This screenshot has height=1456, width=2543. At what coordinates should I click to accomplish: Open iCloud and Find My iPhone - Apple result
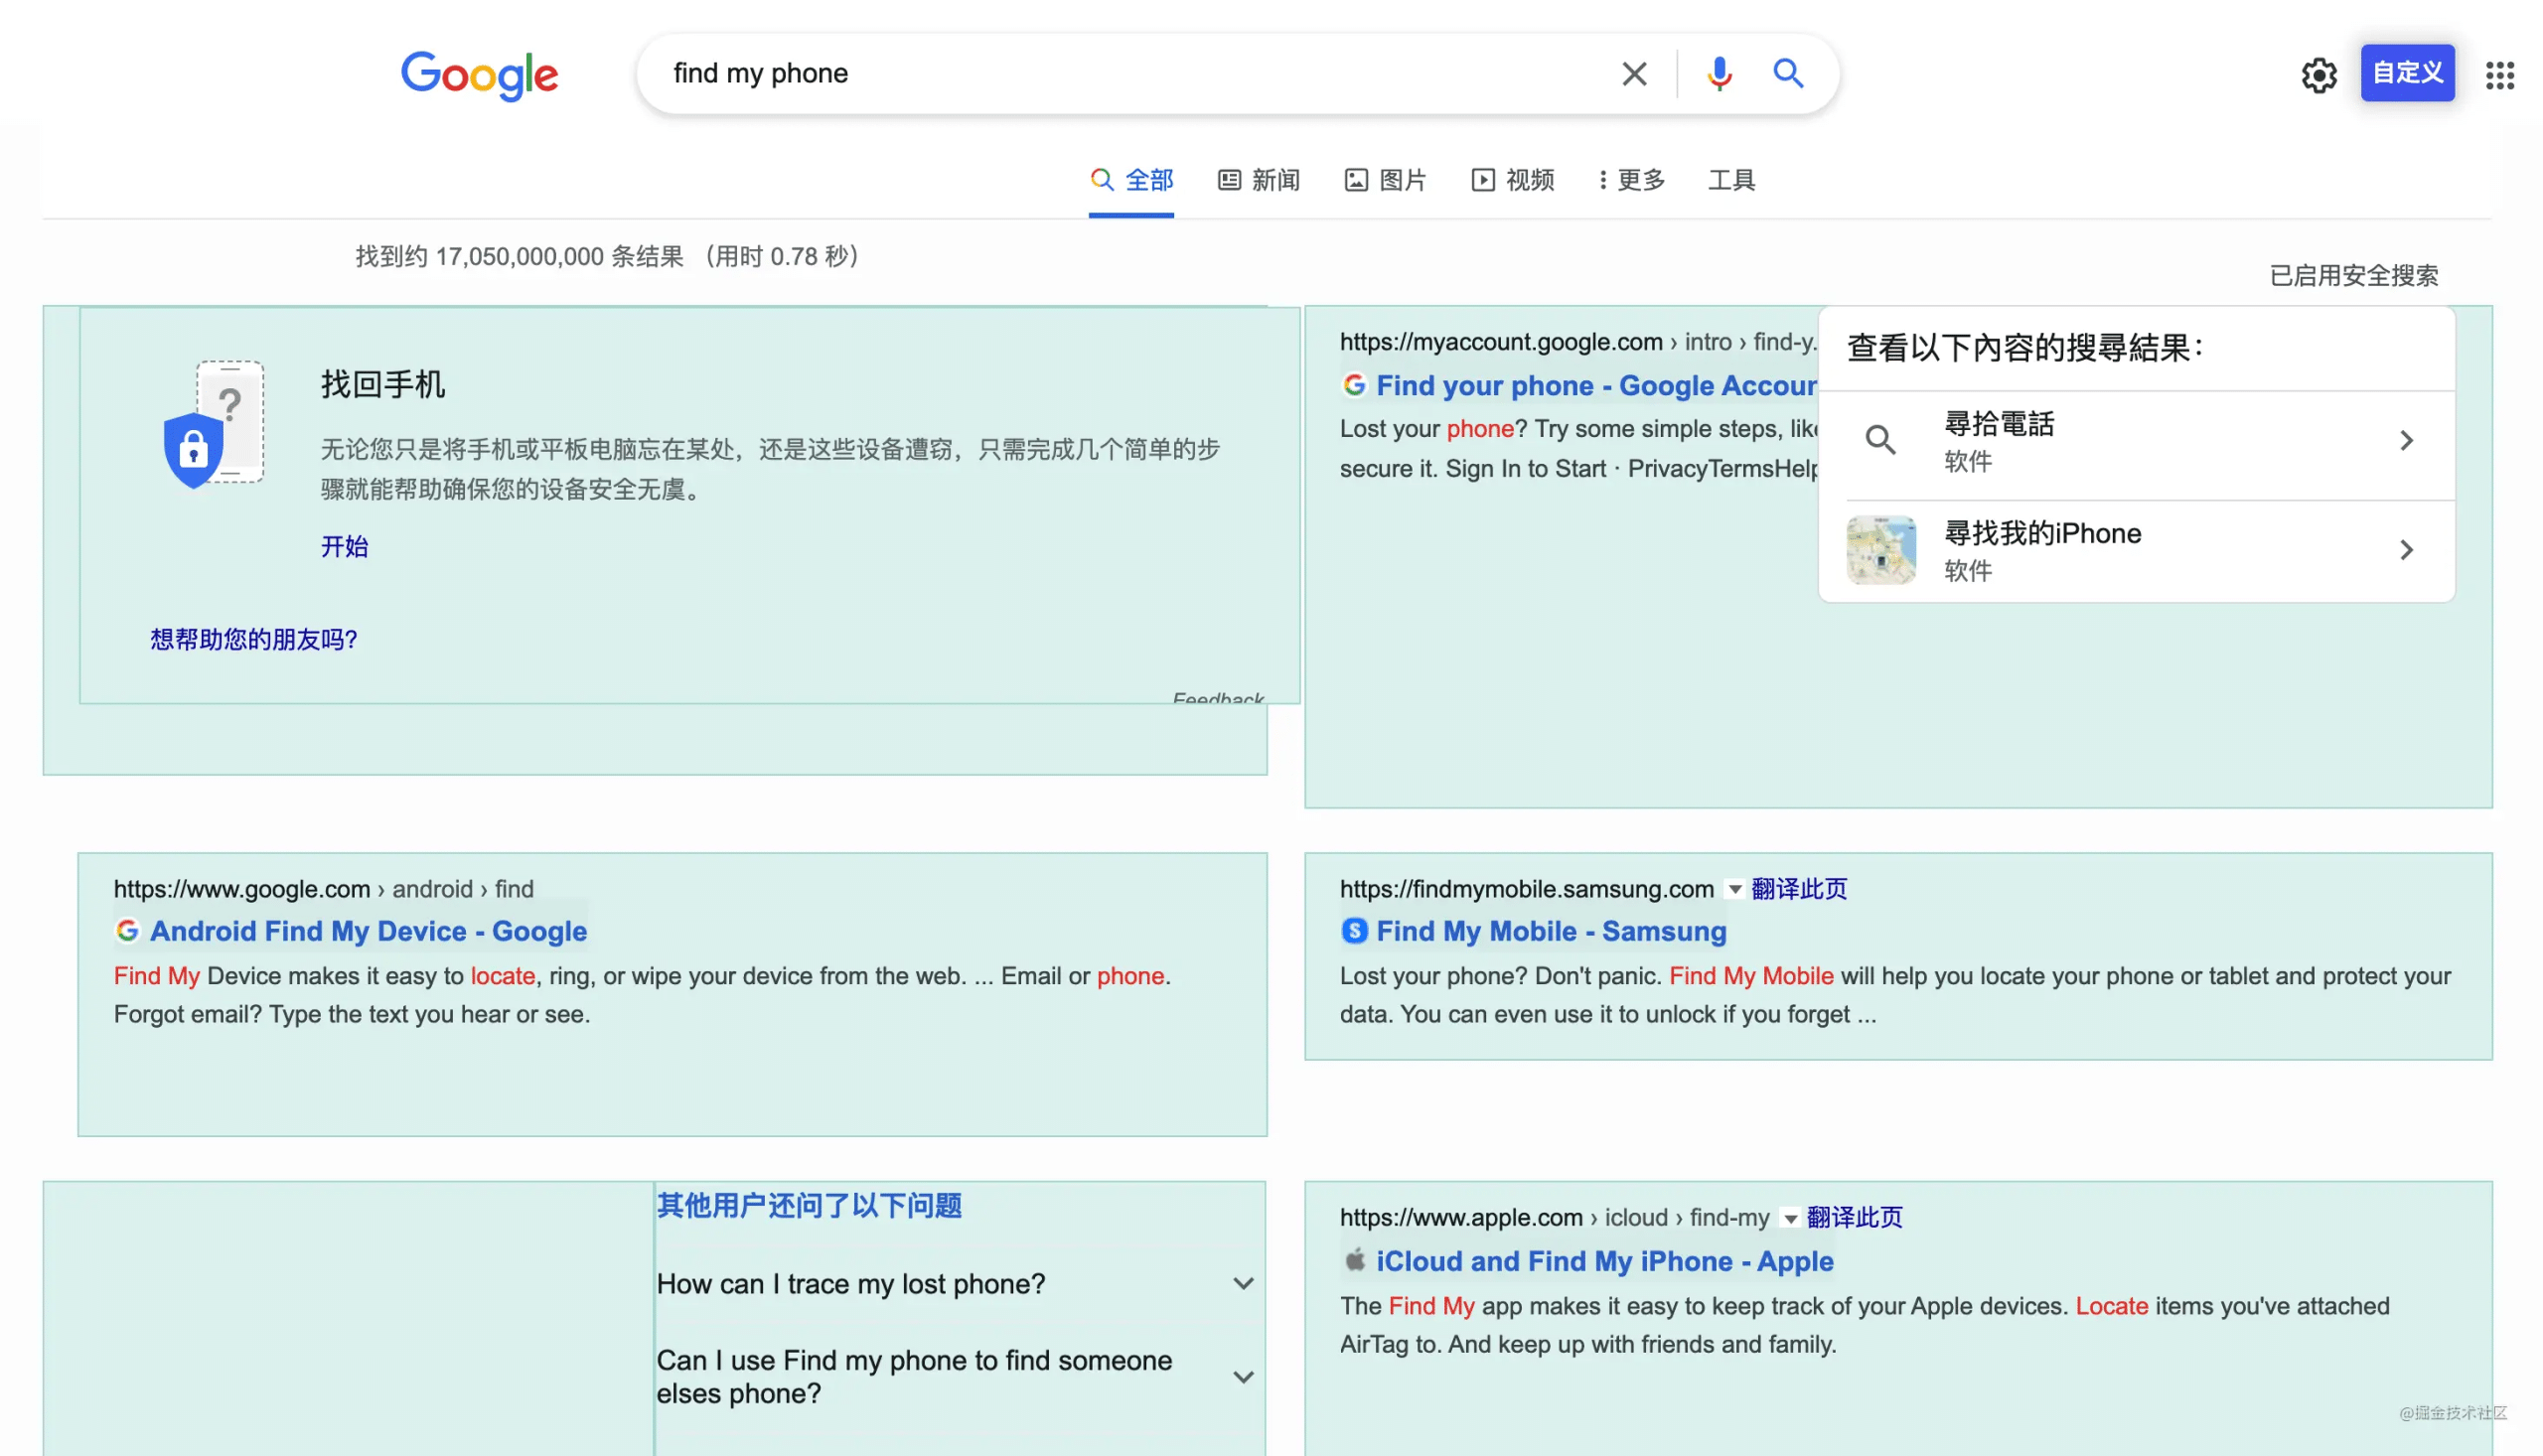[x=1605, y=1261]
